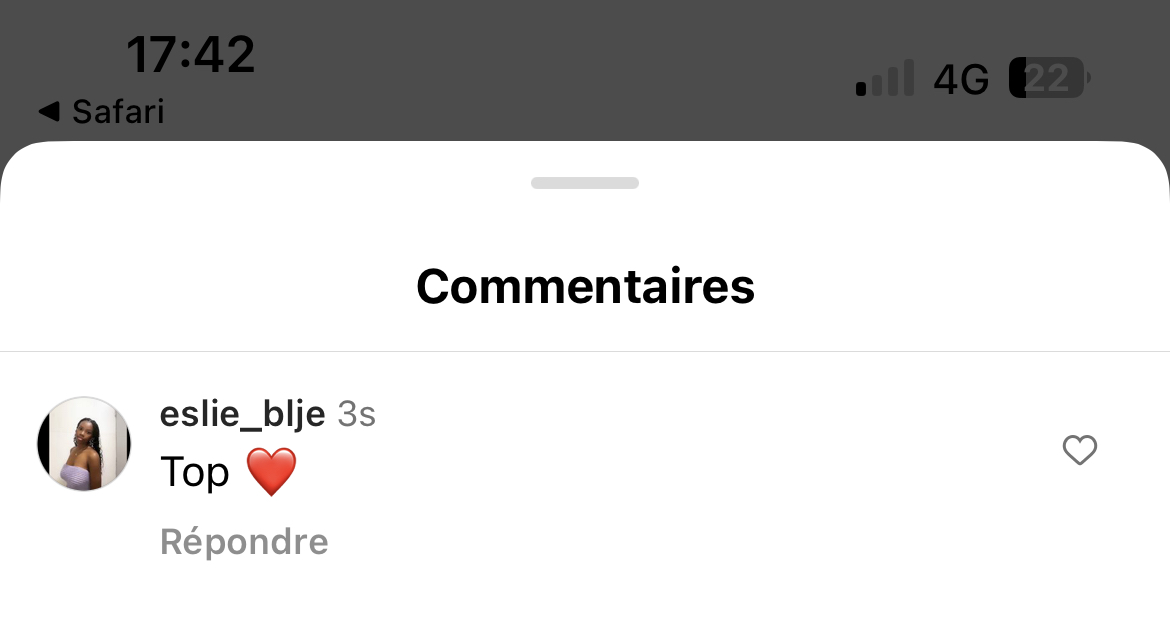This screenshot has height=642, width=1170.
Task: Like the comment with heart icon
Action: [x=1080, y=450]
